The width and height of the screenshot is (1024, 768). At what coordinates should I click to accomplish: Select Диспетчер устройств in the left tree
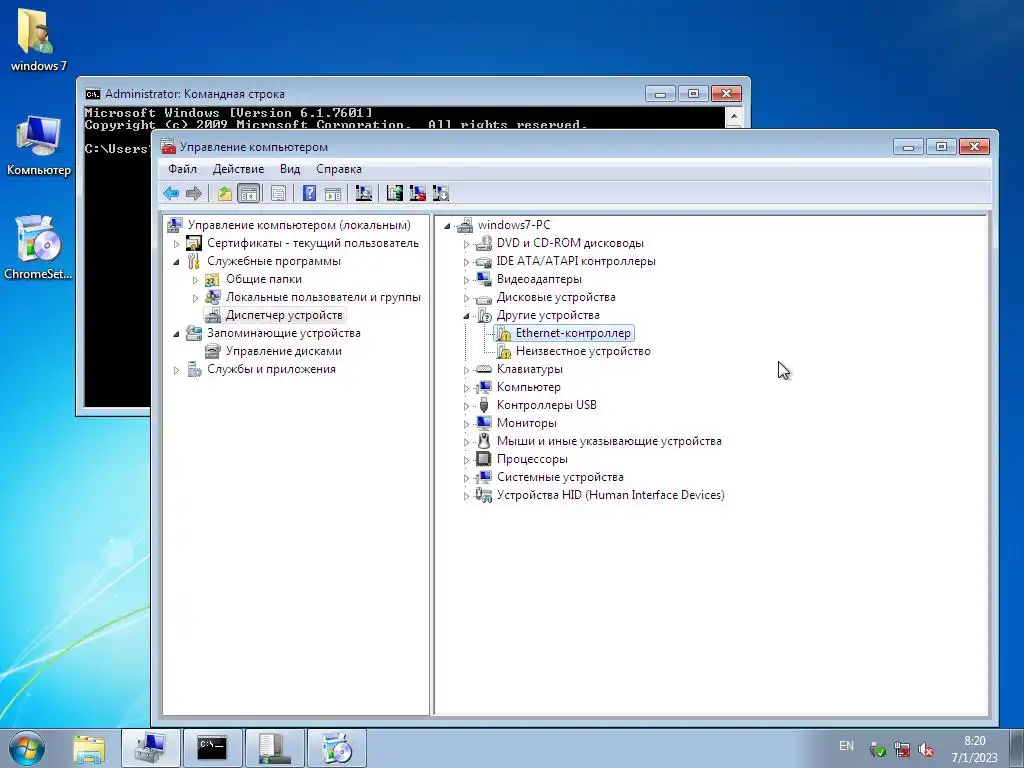[x=284, y=315]
